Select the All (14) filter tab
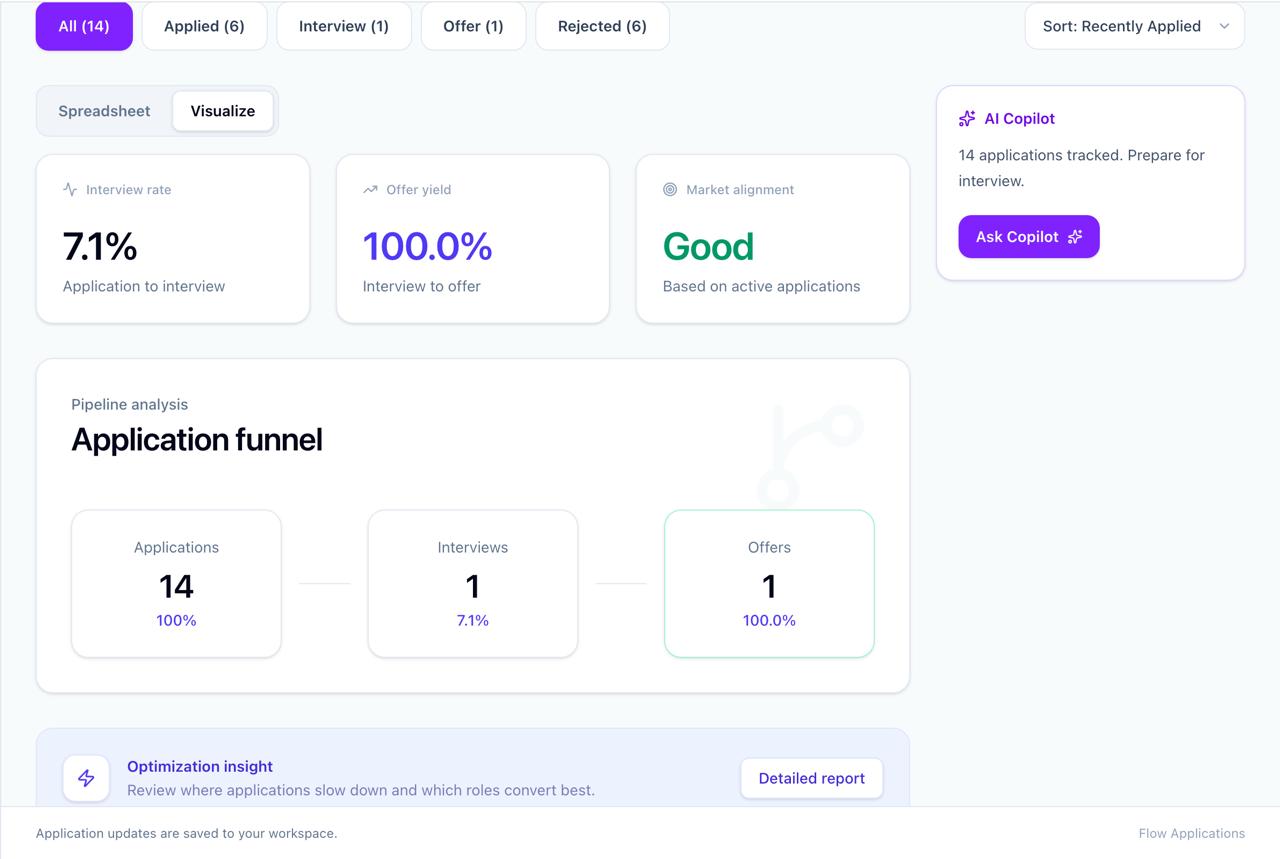The image size is (1280, 859). 84,26
